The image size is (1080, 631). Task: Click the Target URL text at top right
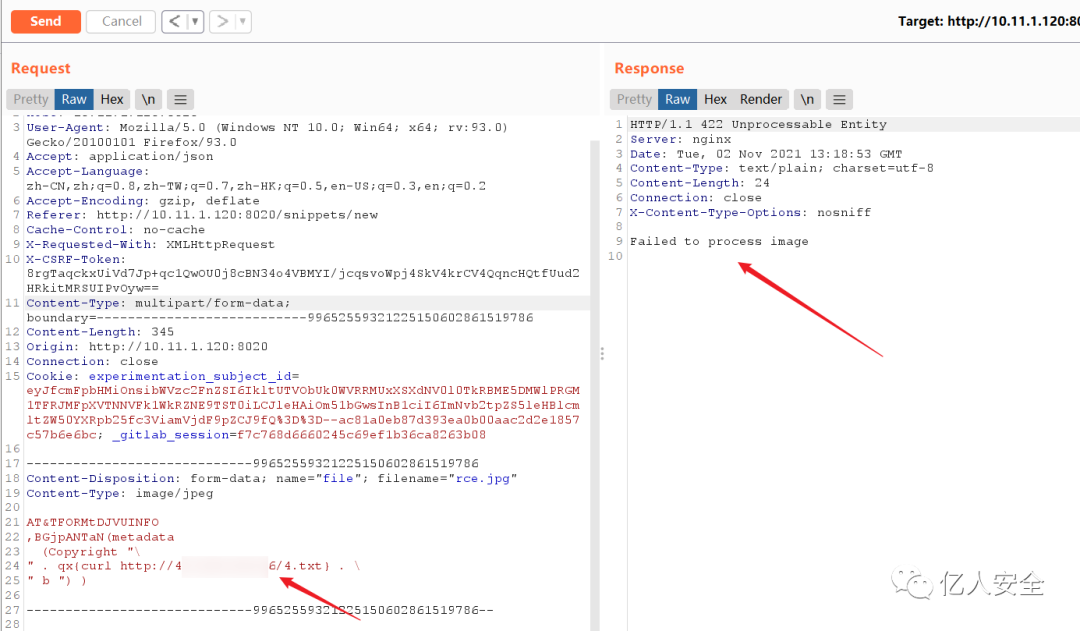click(x=988, y=21)
